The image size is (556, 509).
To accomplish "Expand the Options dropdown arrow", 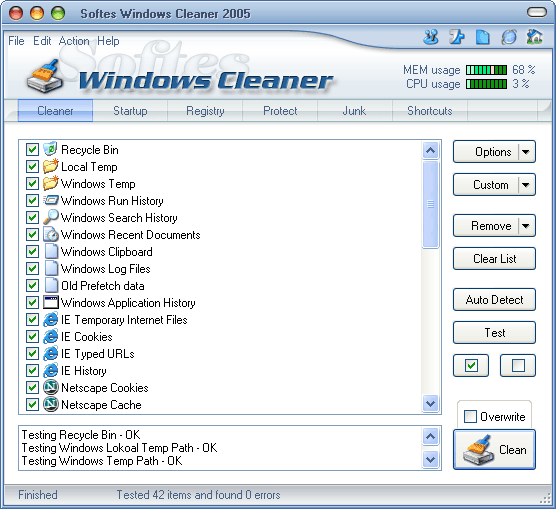I will (526, 152).
